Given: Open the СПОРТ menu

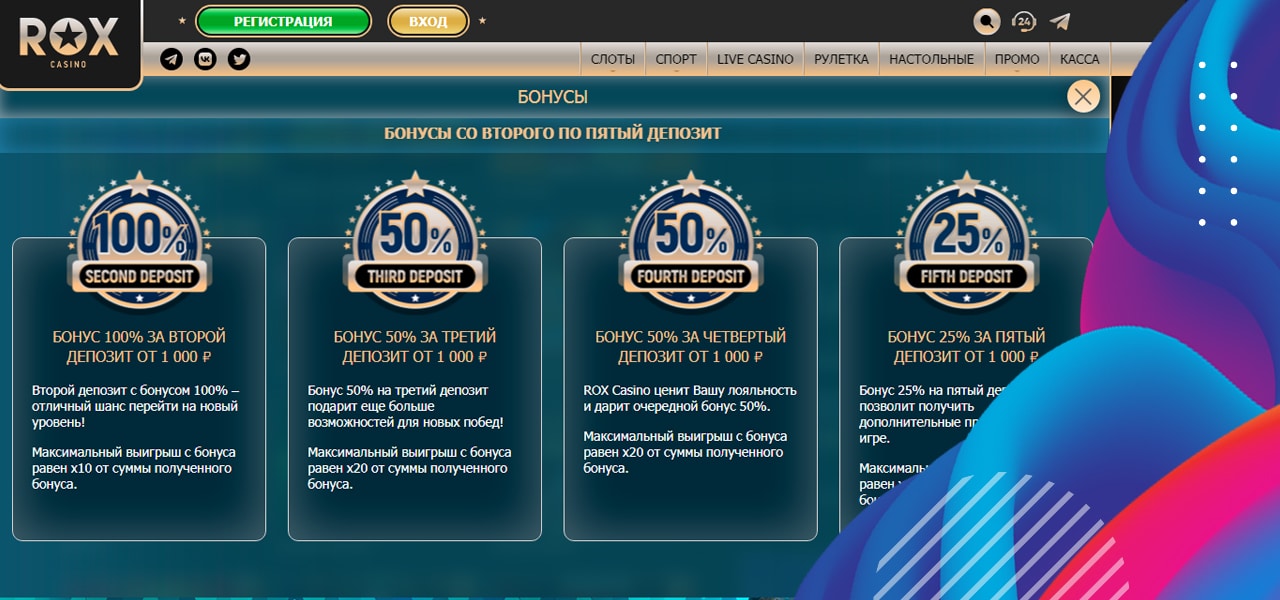Looking at the screenshot, I should point(676,60).
